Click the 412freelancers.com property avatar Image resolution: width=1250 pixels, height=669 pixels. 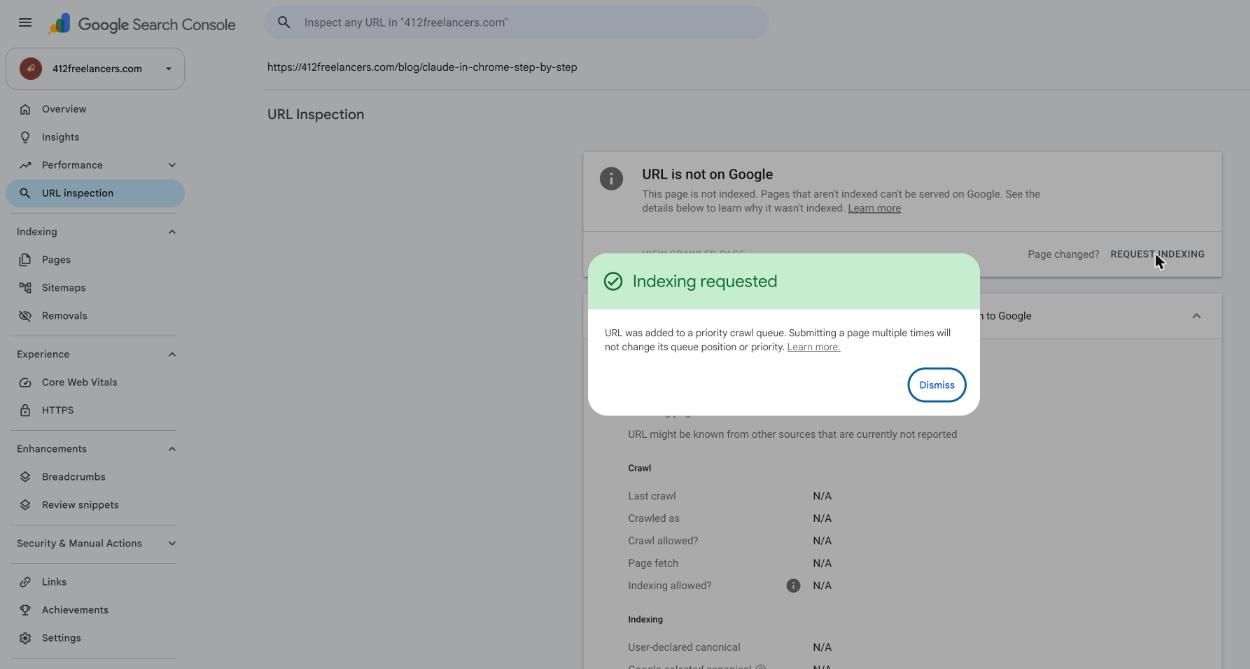pos(30,69)
